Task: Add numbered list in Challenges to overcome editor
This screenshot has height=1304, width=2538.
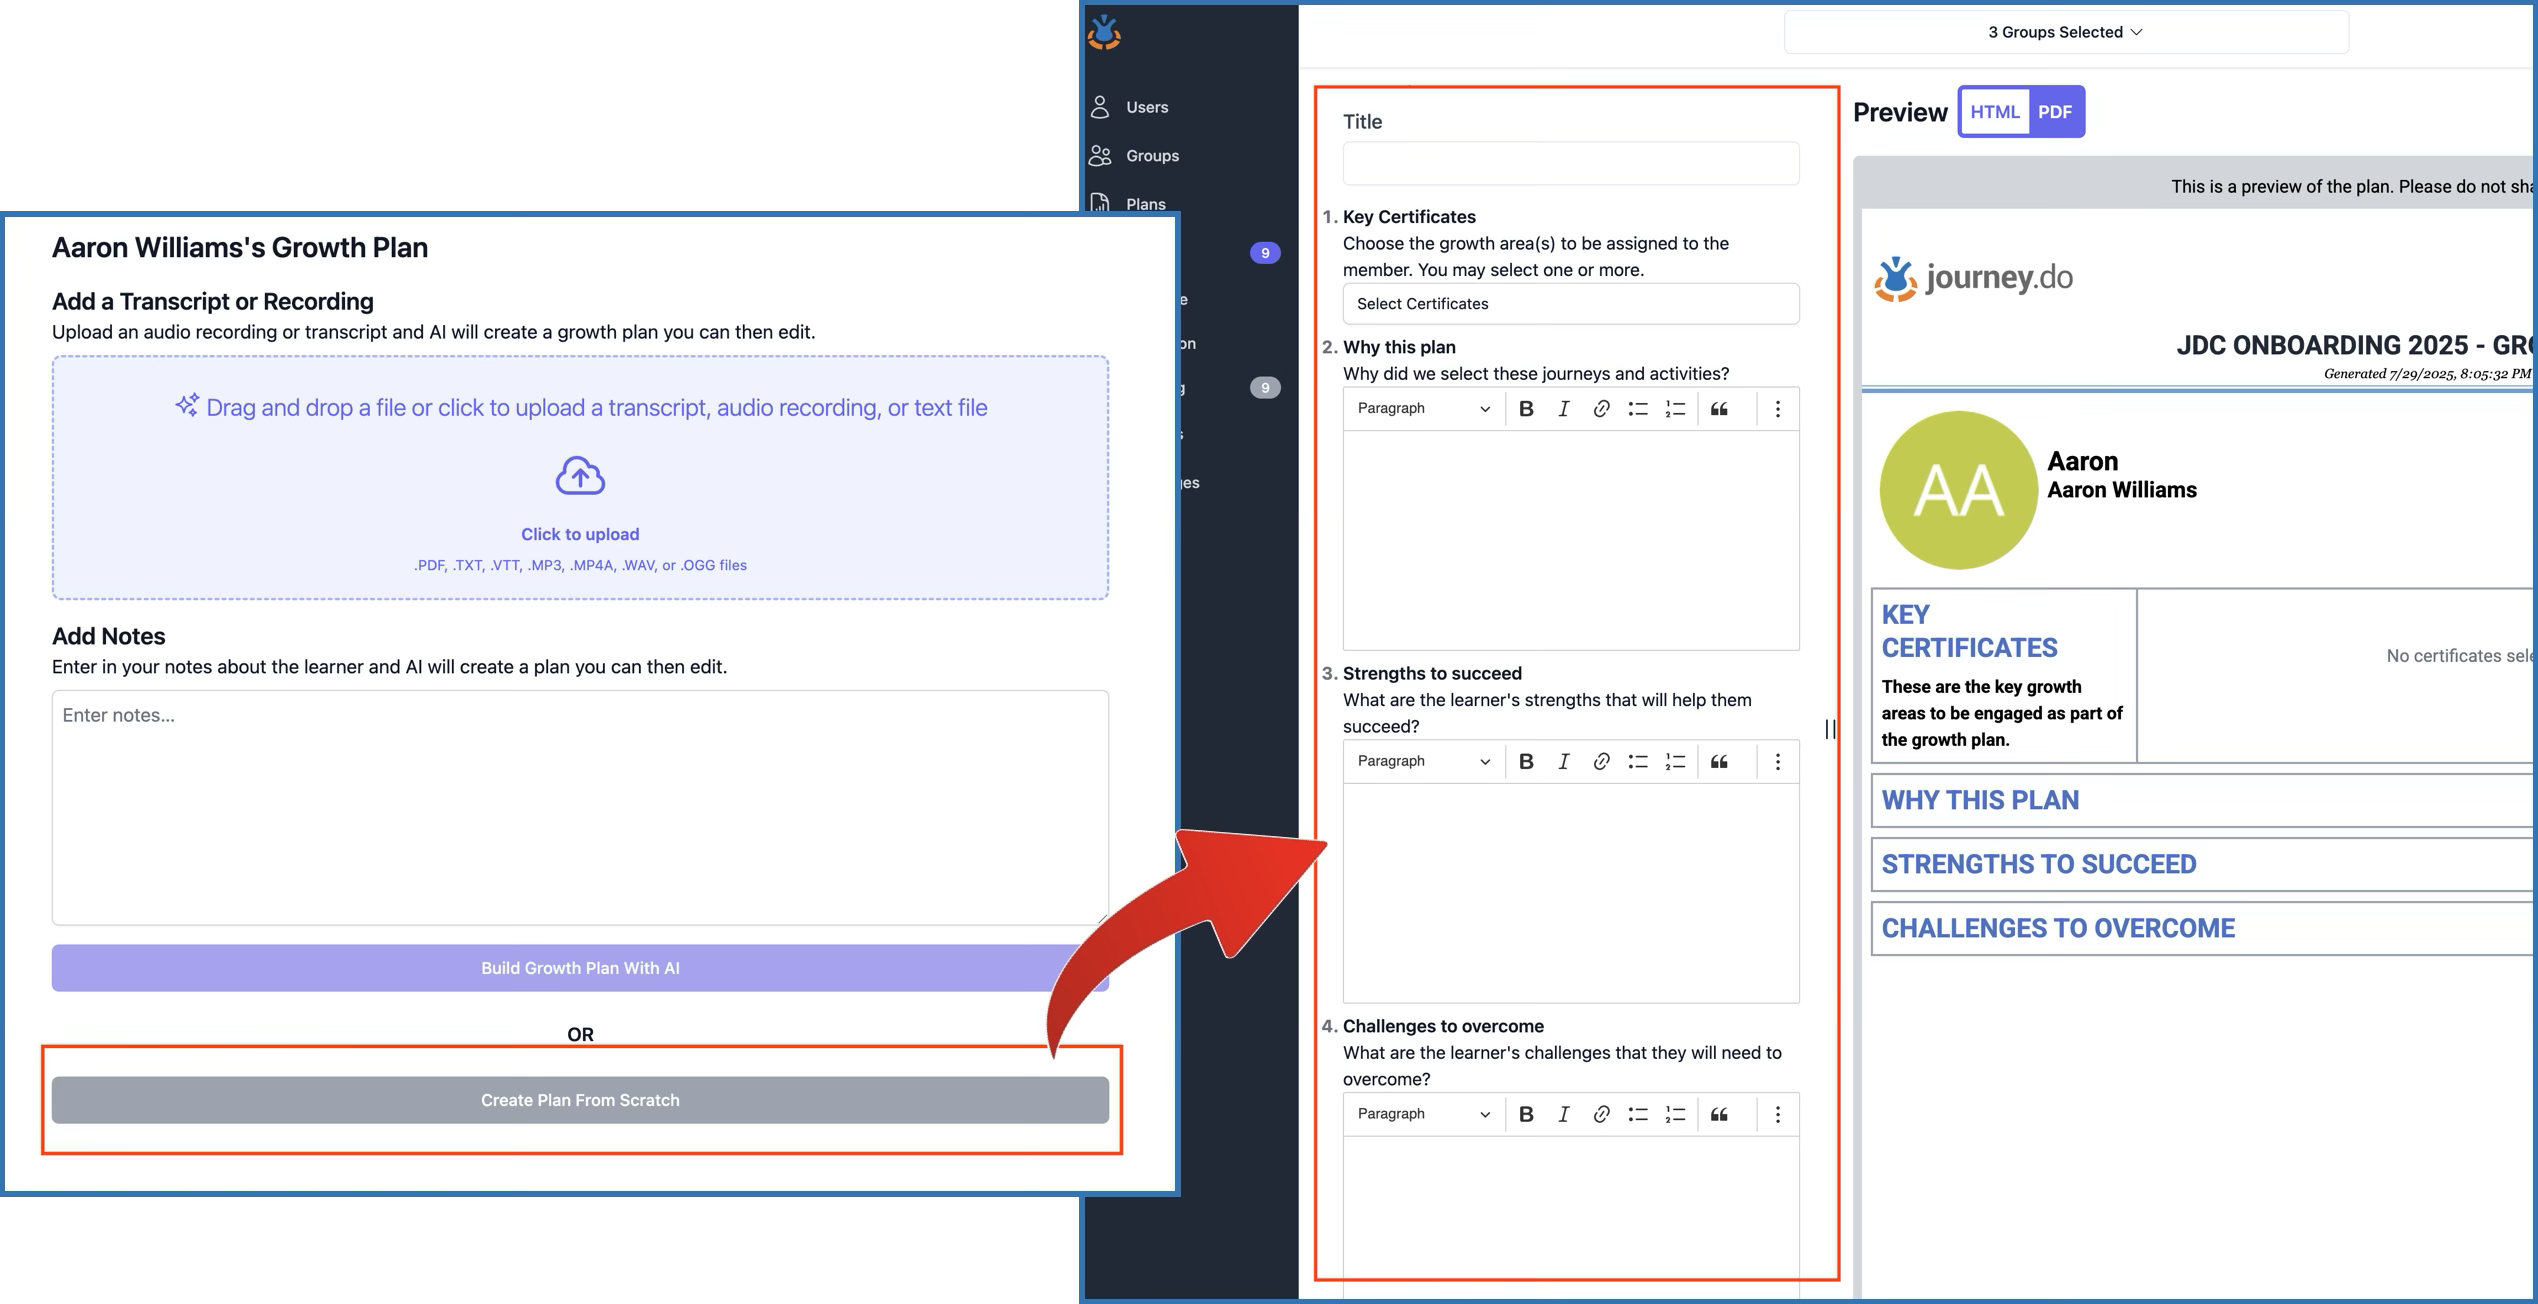Action: (x=1675, y=1114)
